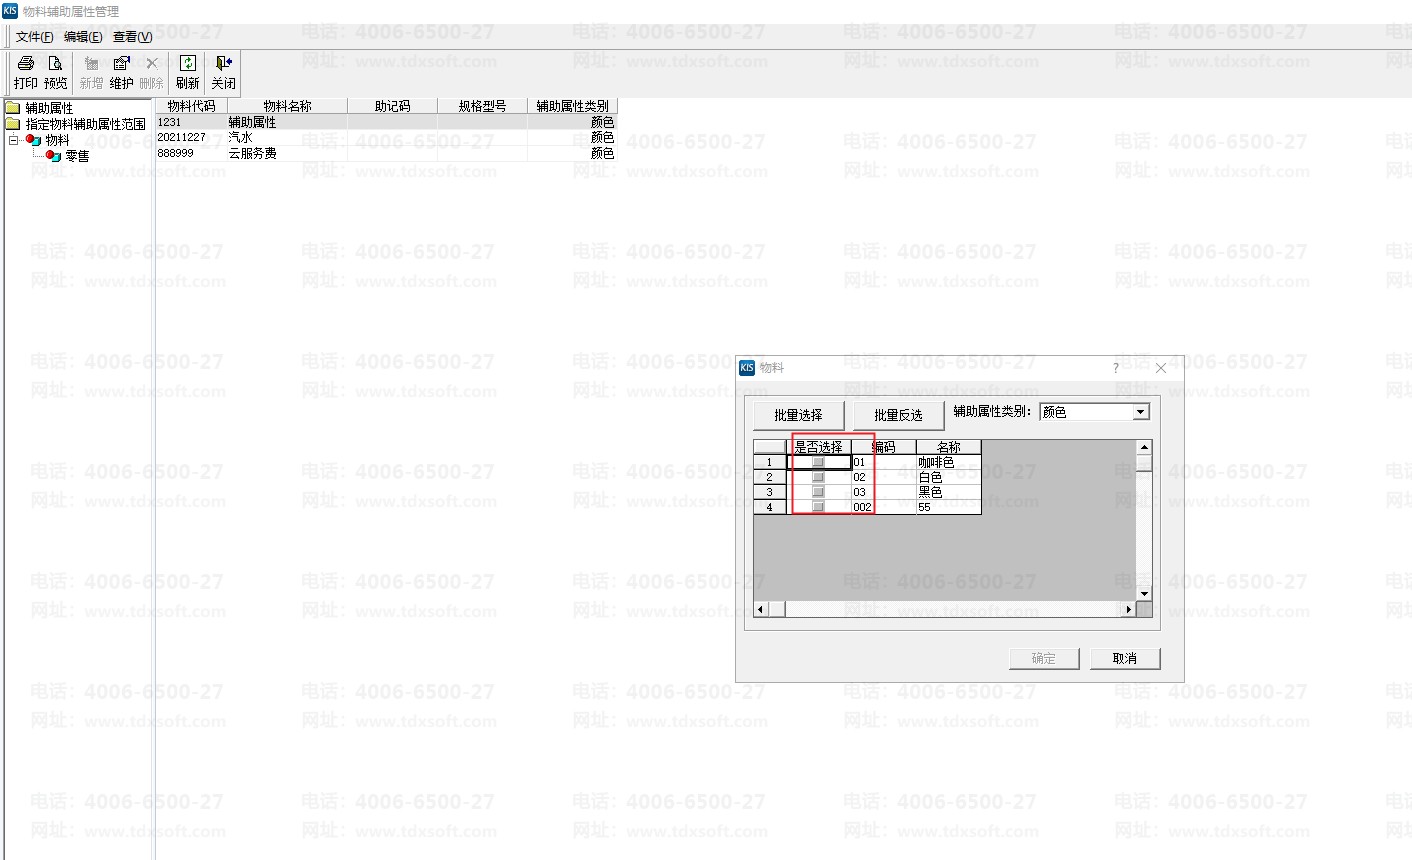
Task: Select material code 888999
Action: click(x=192, y=153)
